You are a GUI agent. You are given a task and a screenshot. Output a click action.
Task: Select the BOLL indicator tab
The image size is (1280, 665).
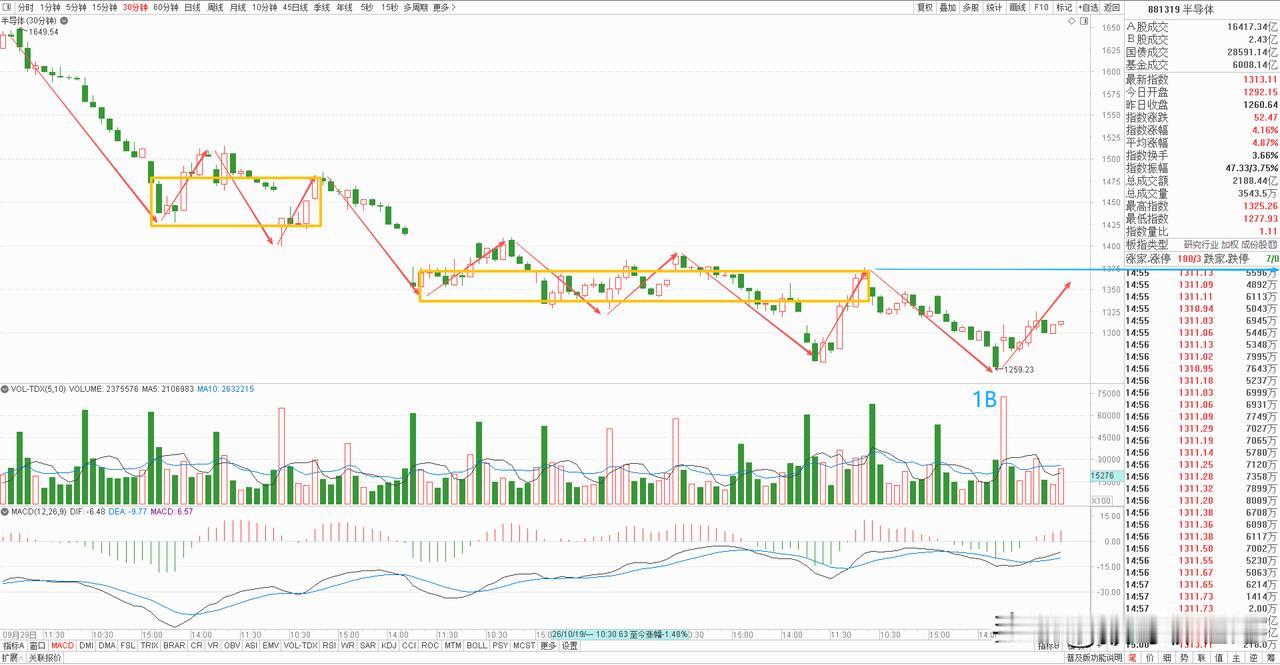(477, 646)
